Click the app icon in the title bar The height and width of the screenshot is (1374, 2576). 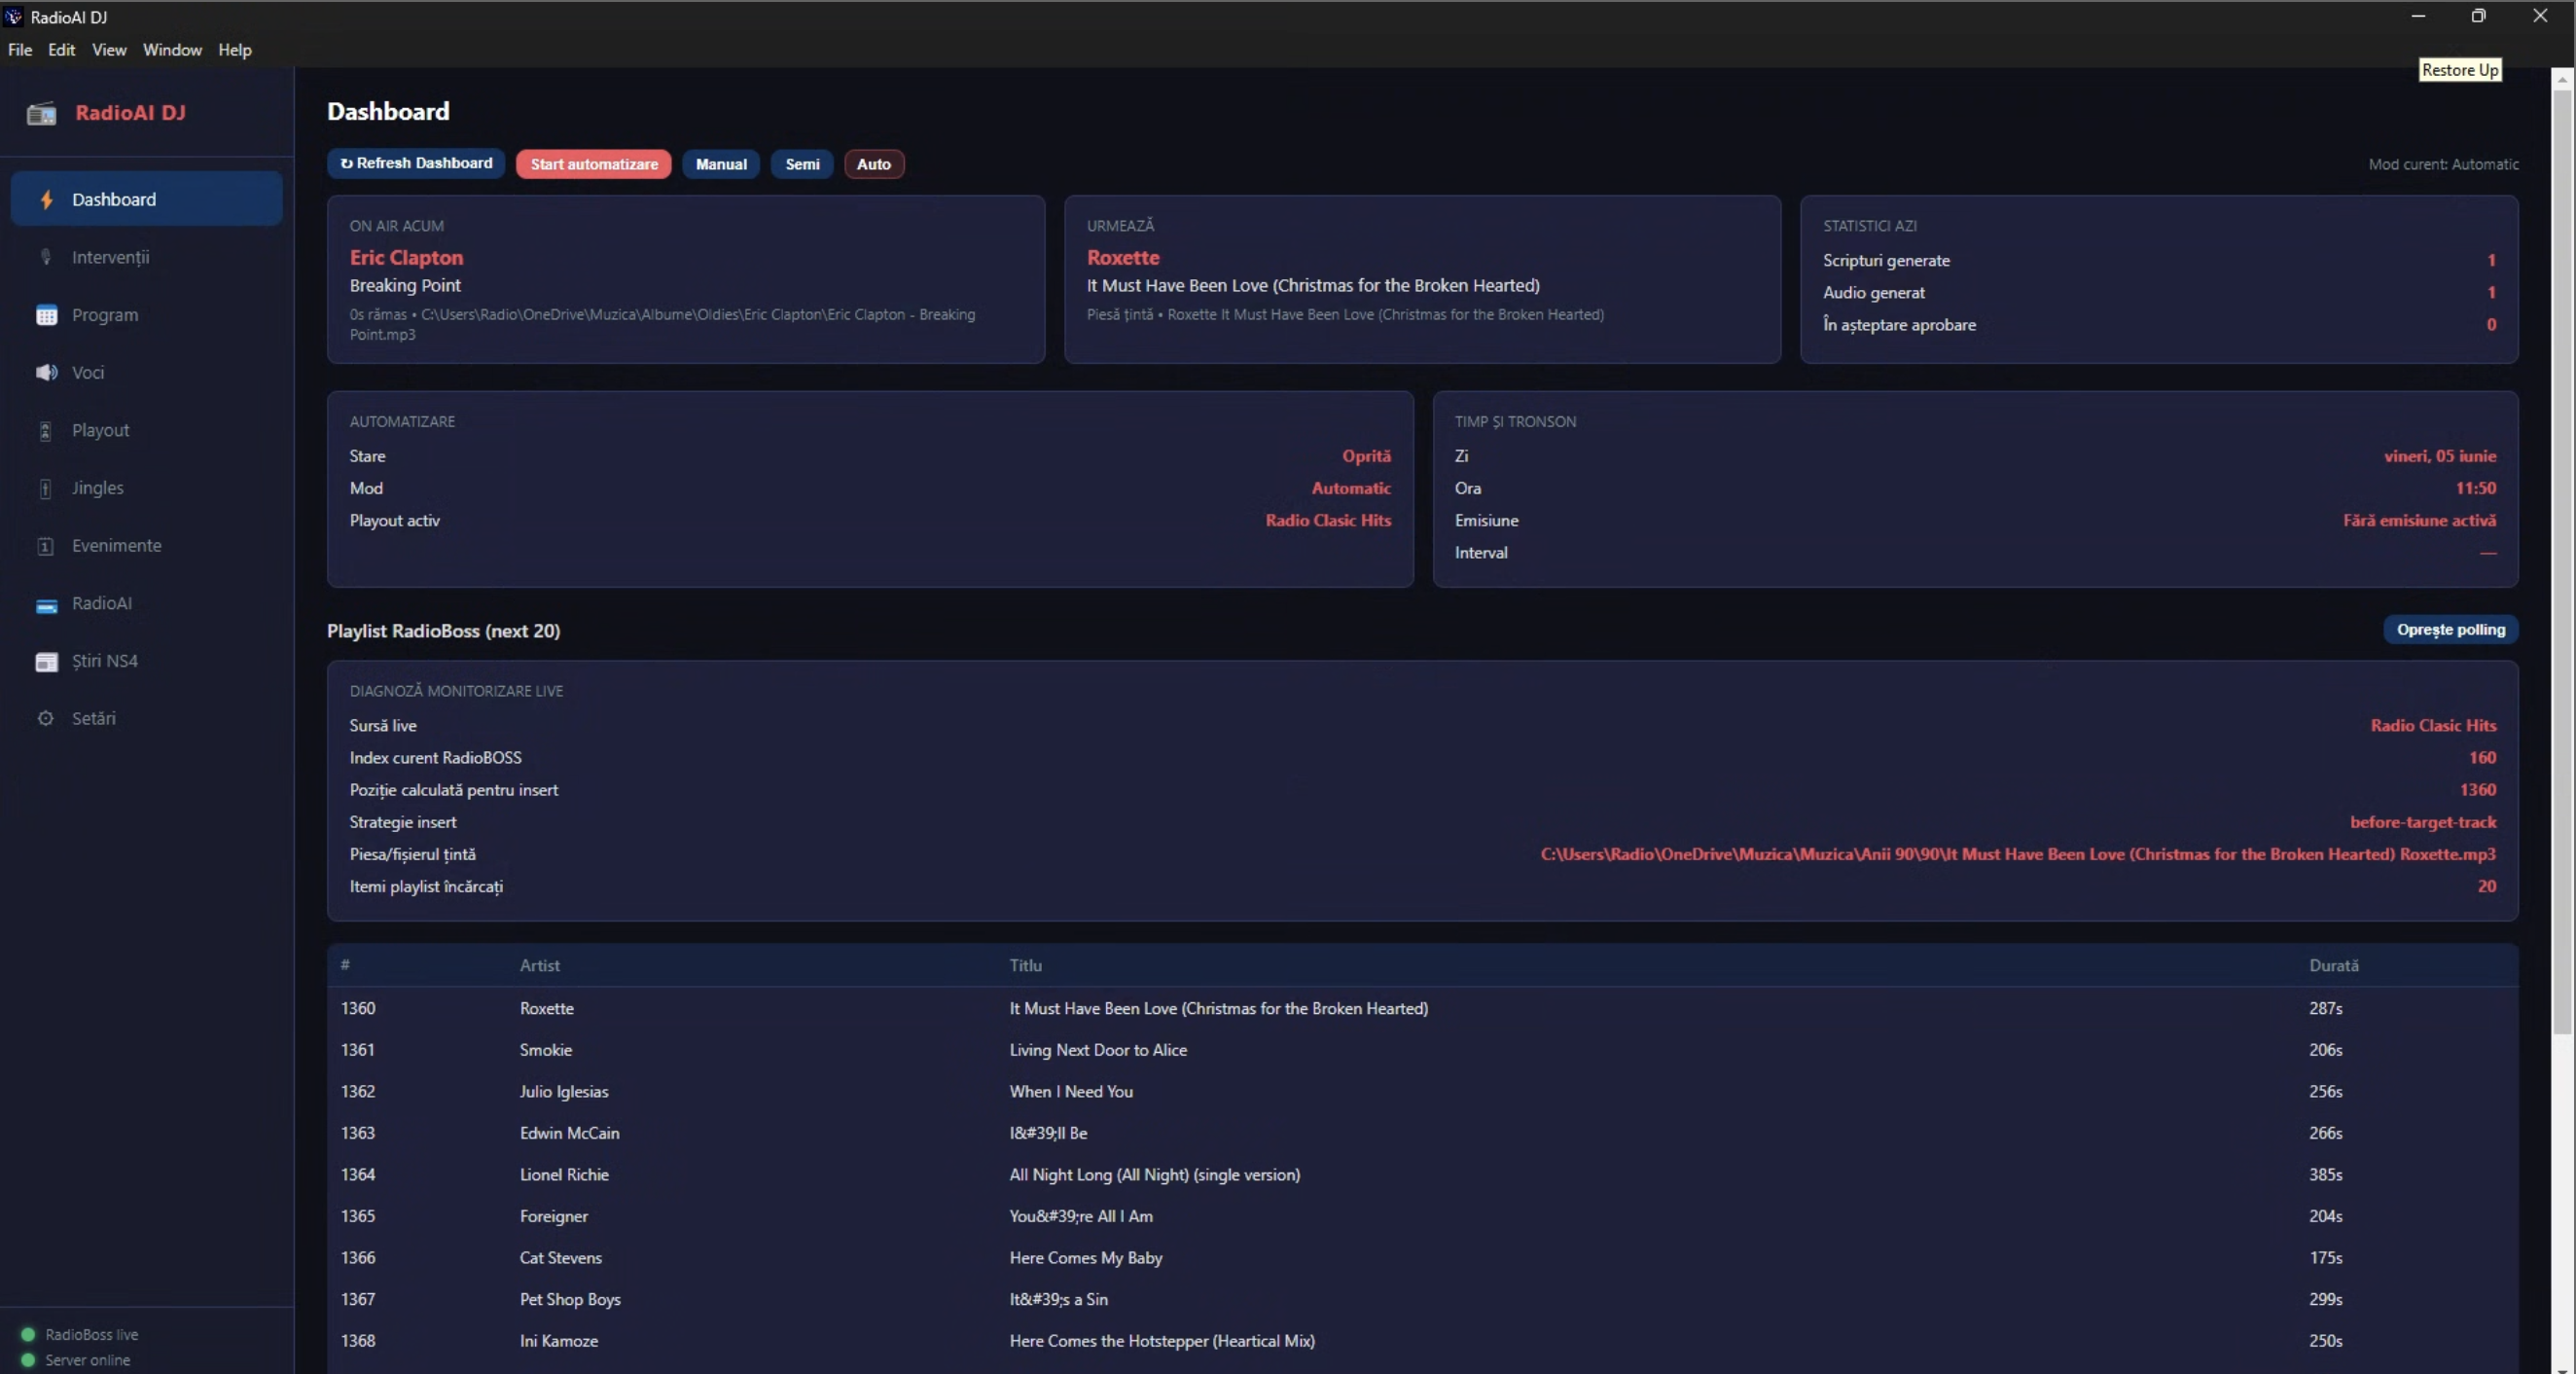tap(13, 16)
